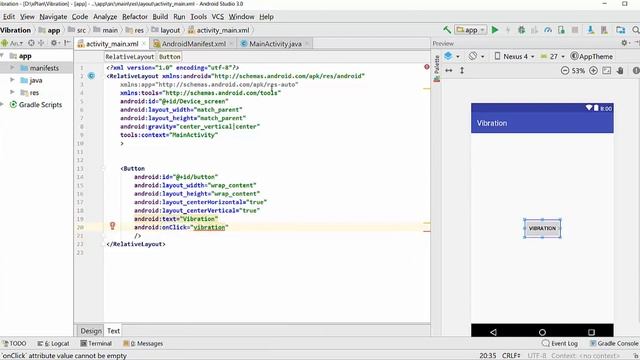Screen dimensions: 640x360
Task: Open the screen orientation dropdown
Action: pyautogui.click(x=476, y=56)
